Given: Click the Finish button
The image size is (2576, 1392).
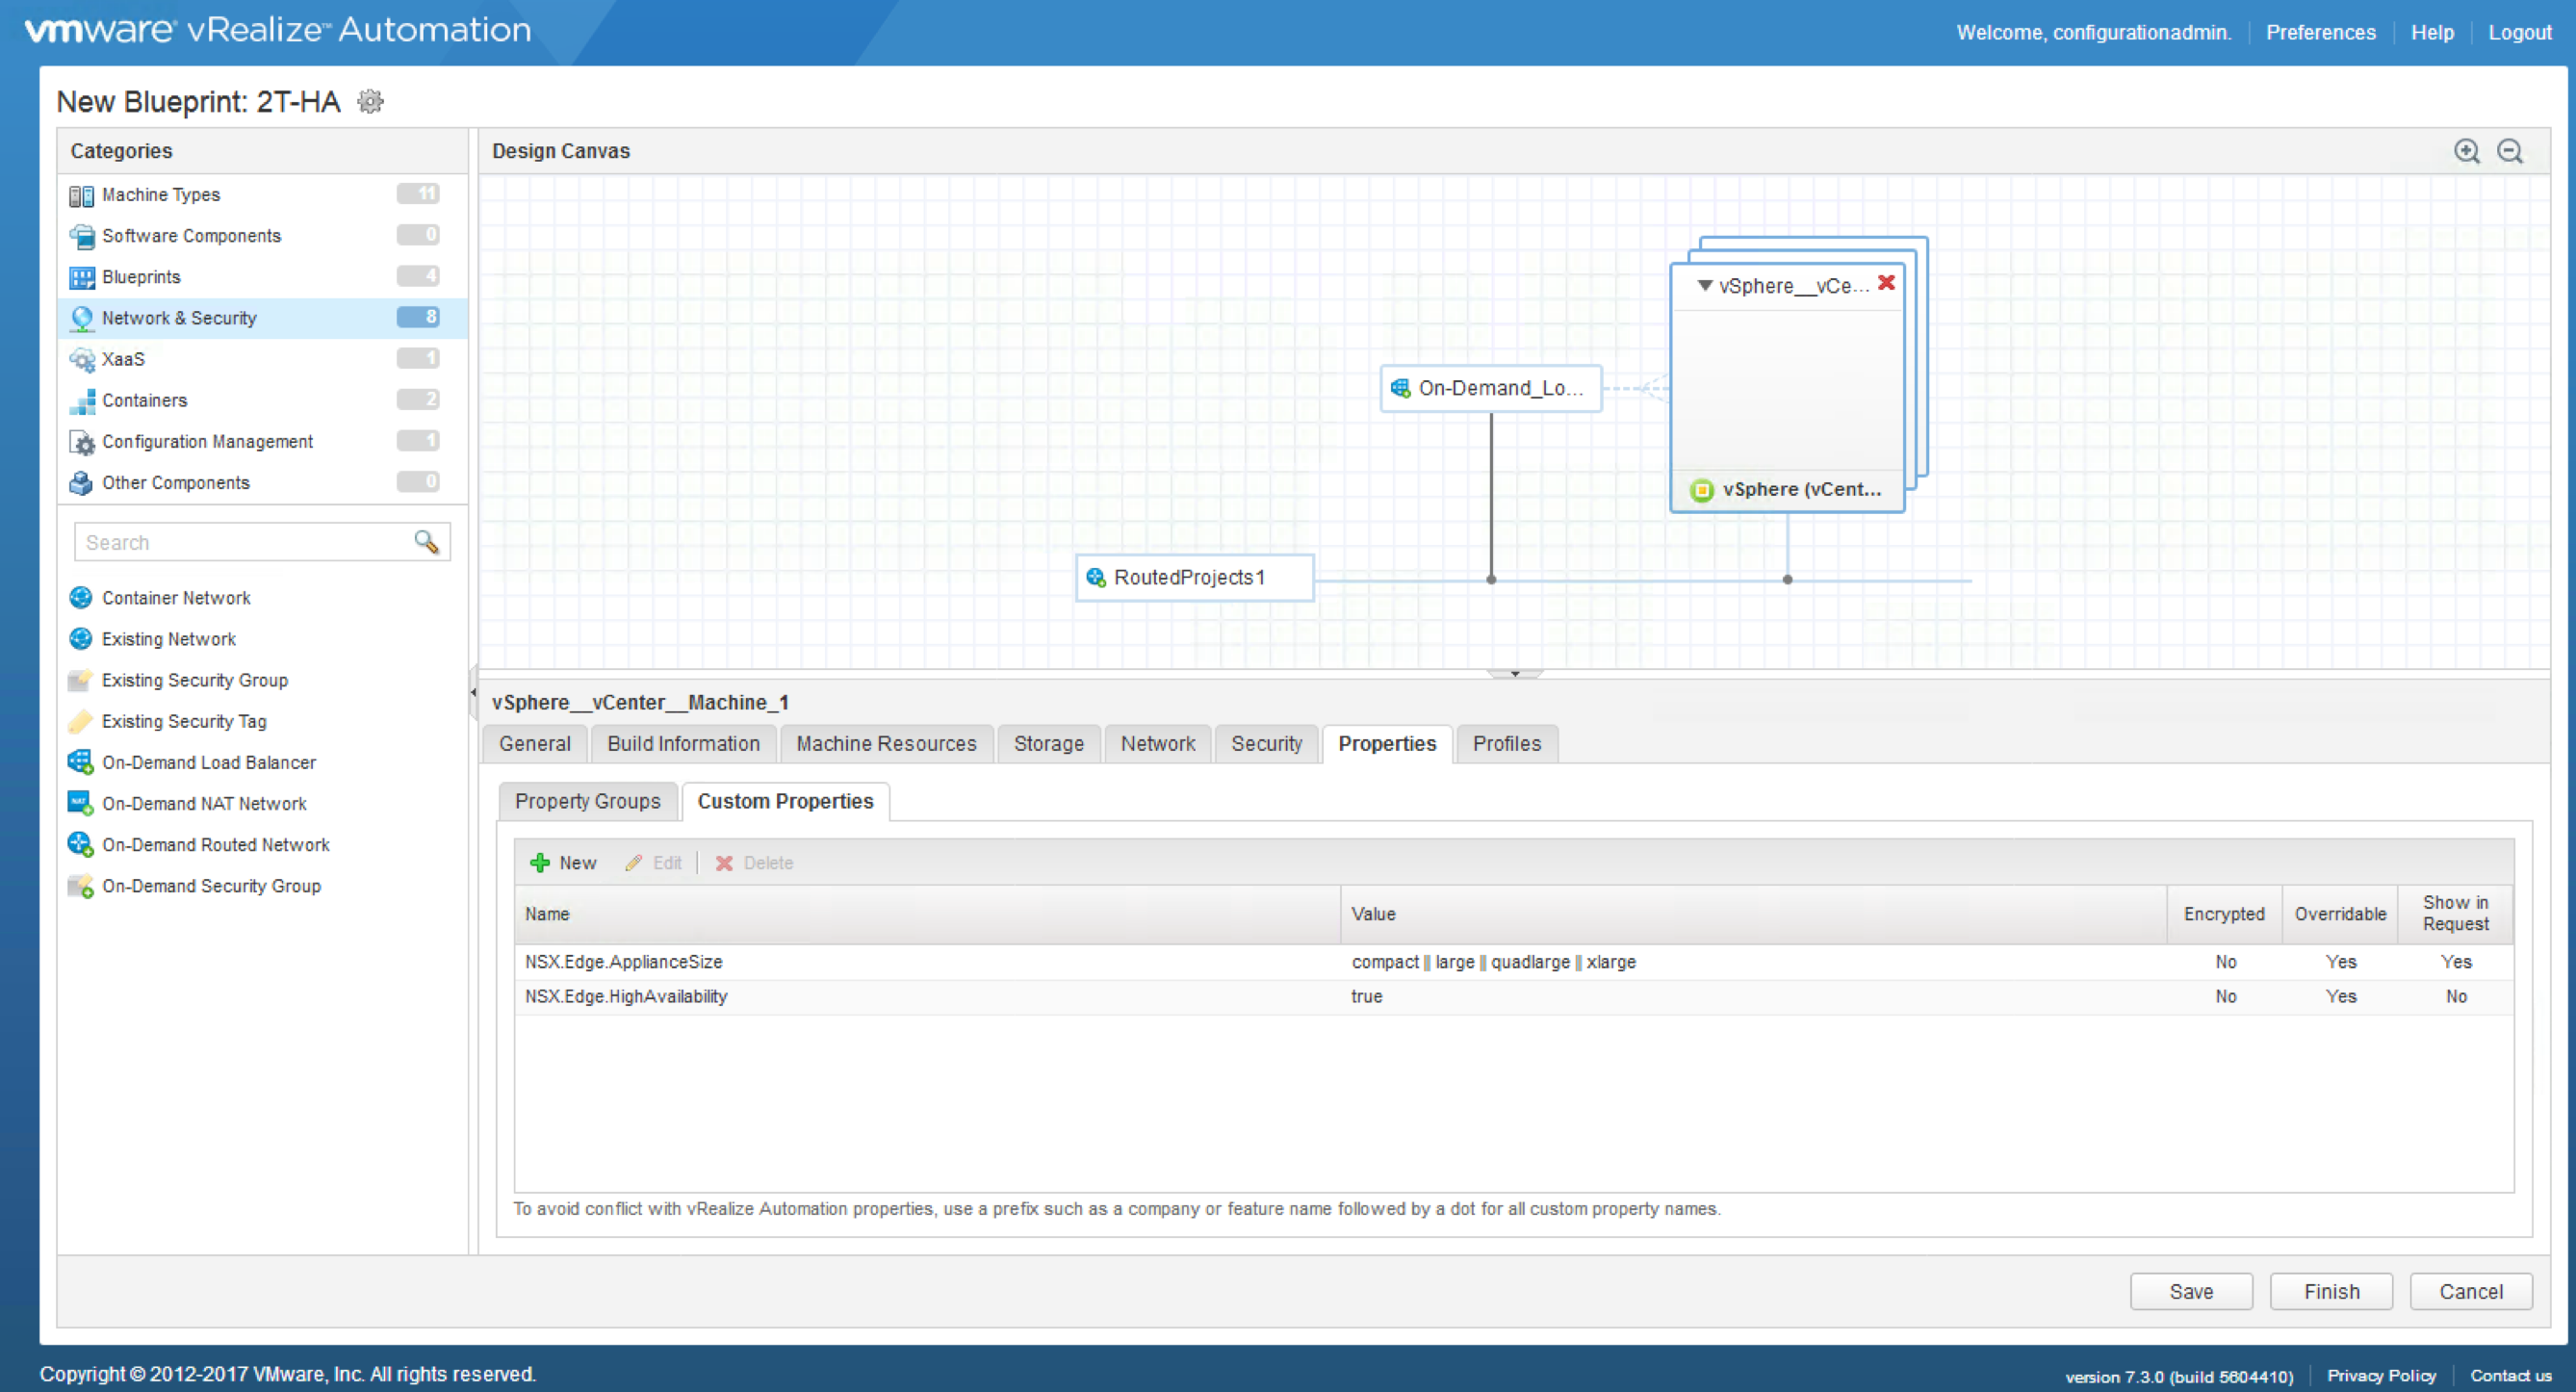Looking at the screenshot, I should pos(2331,1292).
